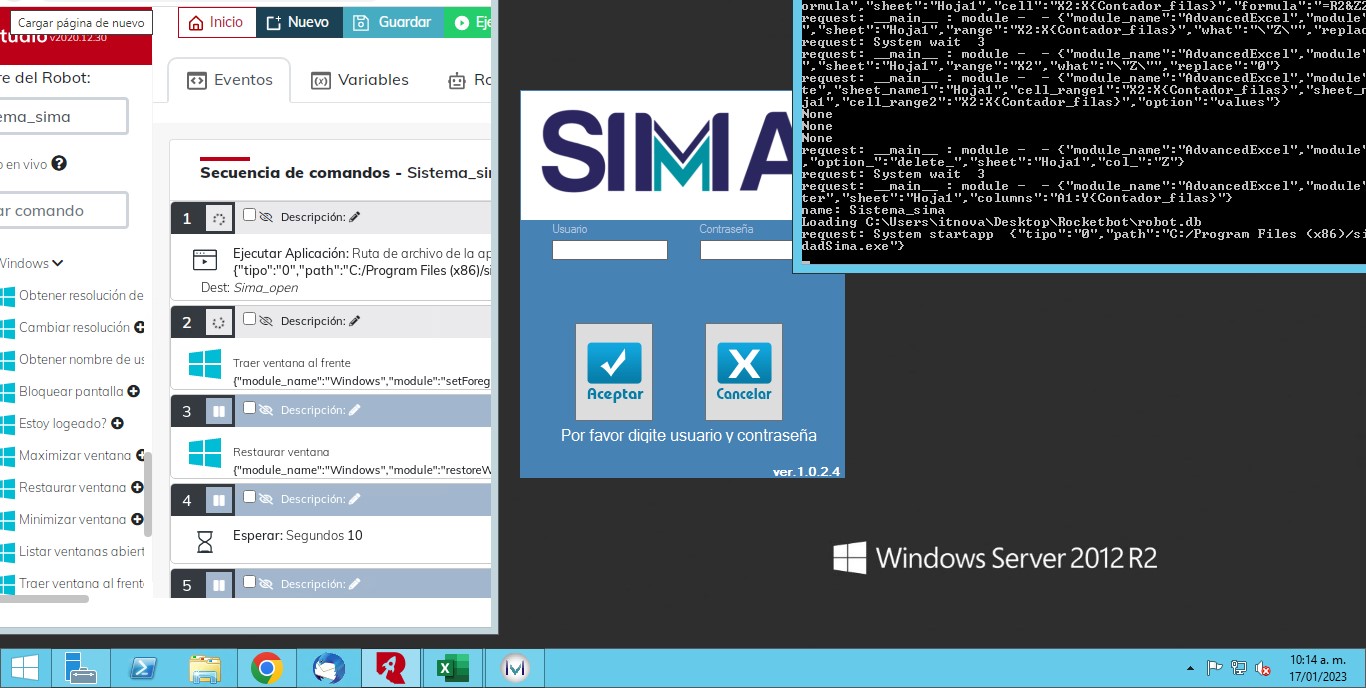This screenshot has width=1366, height=688.
Task: Collapse the Windows command category chevron
Action: coord(57,263)
